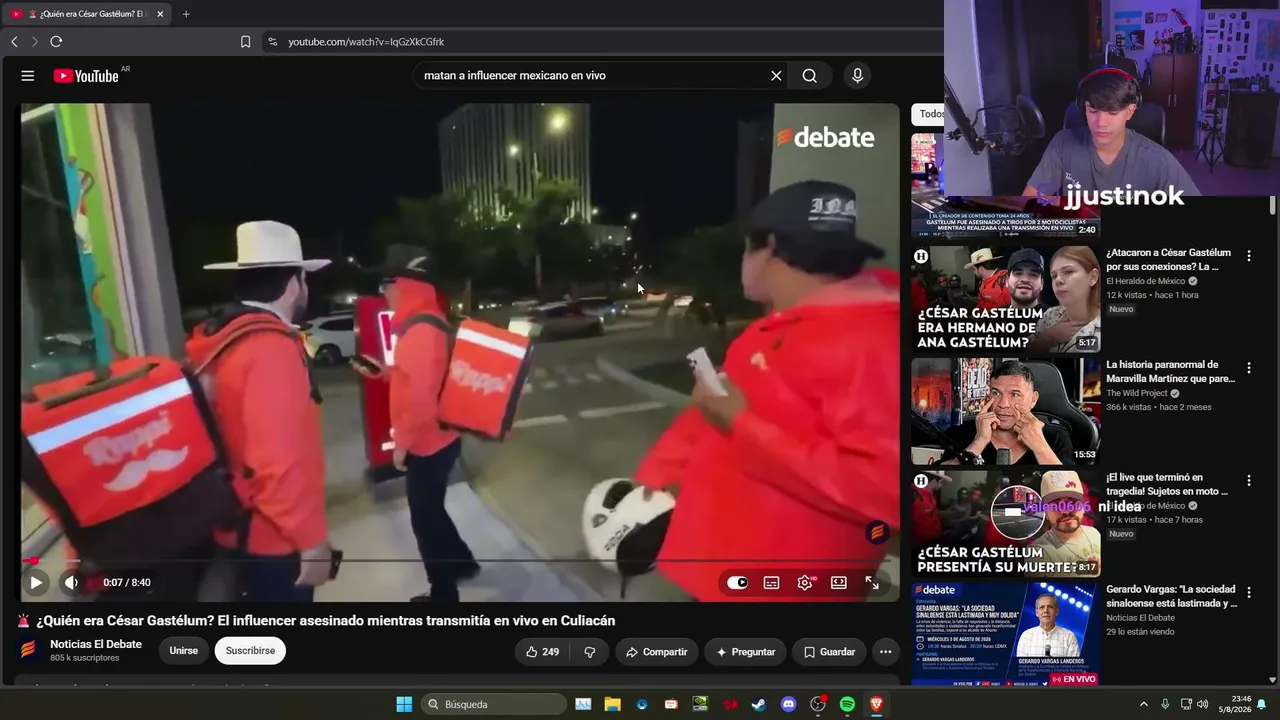Viewport: 1280px width, 720px height.
Task: Open the NVIDIA app from the taskbar
Action: pyautogui.click(x=700, y=704)
